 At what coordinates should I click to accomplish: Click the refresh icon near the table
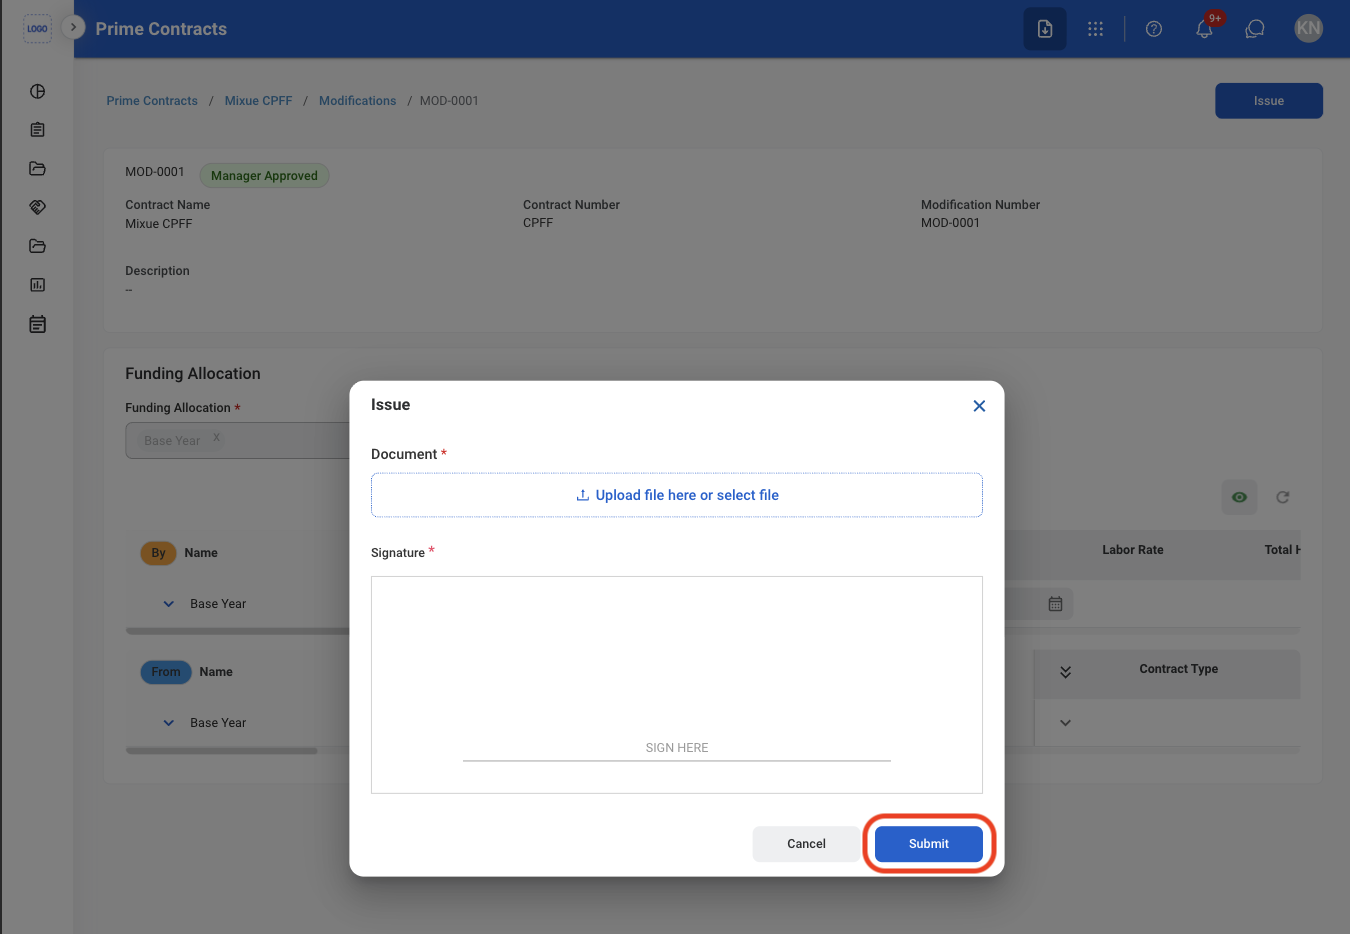pyautogui.click(x=1283, y=497)
